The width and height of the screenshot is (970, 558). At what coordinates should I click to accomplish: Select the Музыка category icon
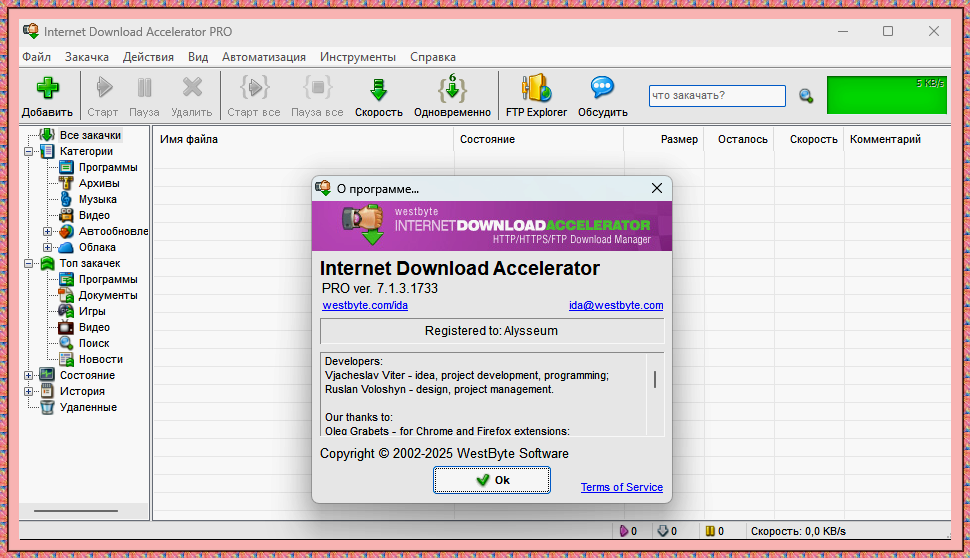(x=66, y=199)
